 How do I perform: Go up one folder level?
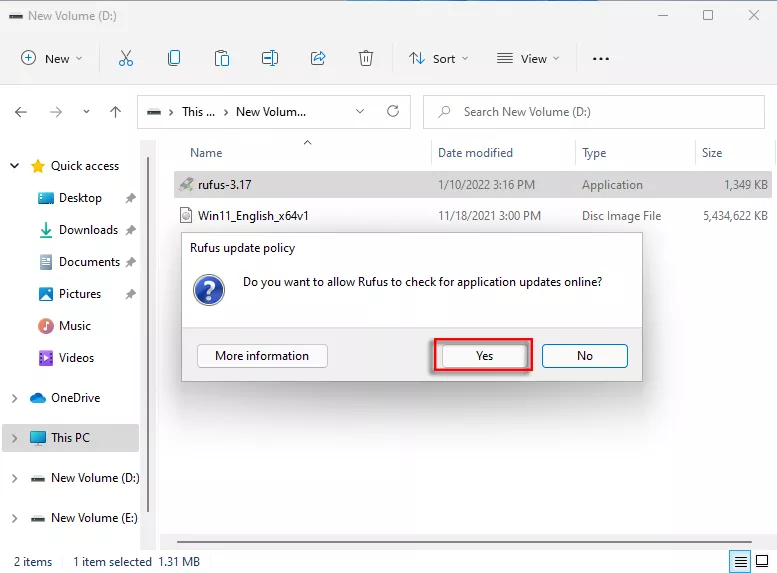115,112
